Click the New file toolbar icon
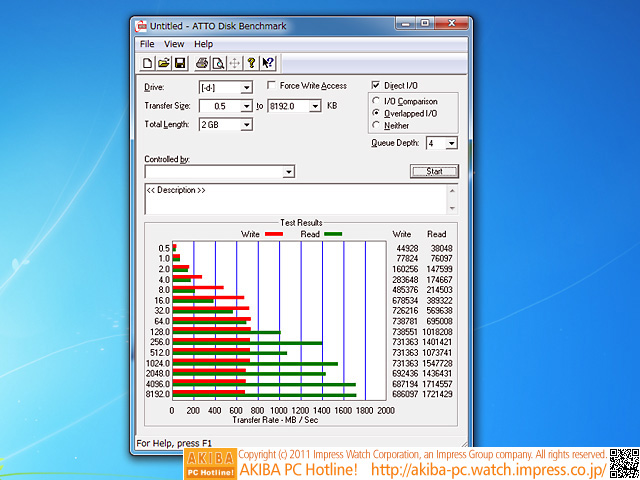This screenshot has height=480, width=640. pyautogui.click(x=146, y=63)
